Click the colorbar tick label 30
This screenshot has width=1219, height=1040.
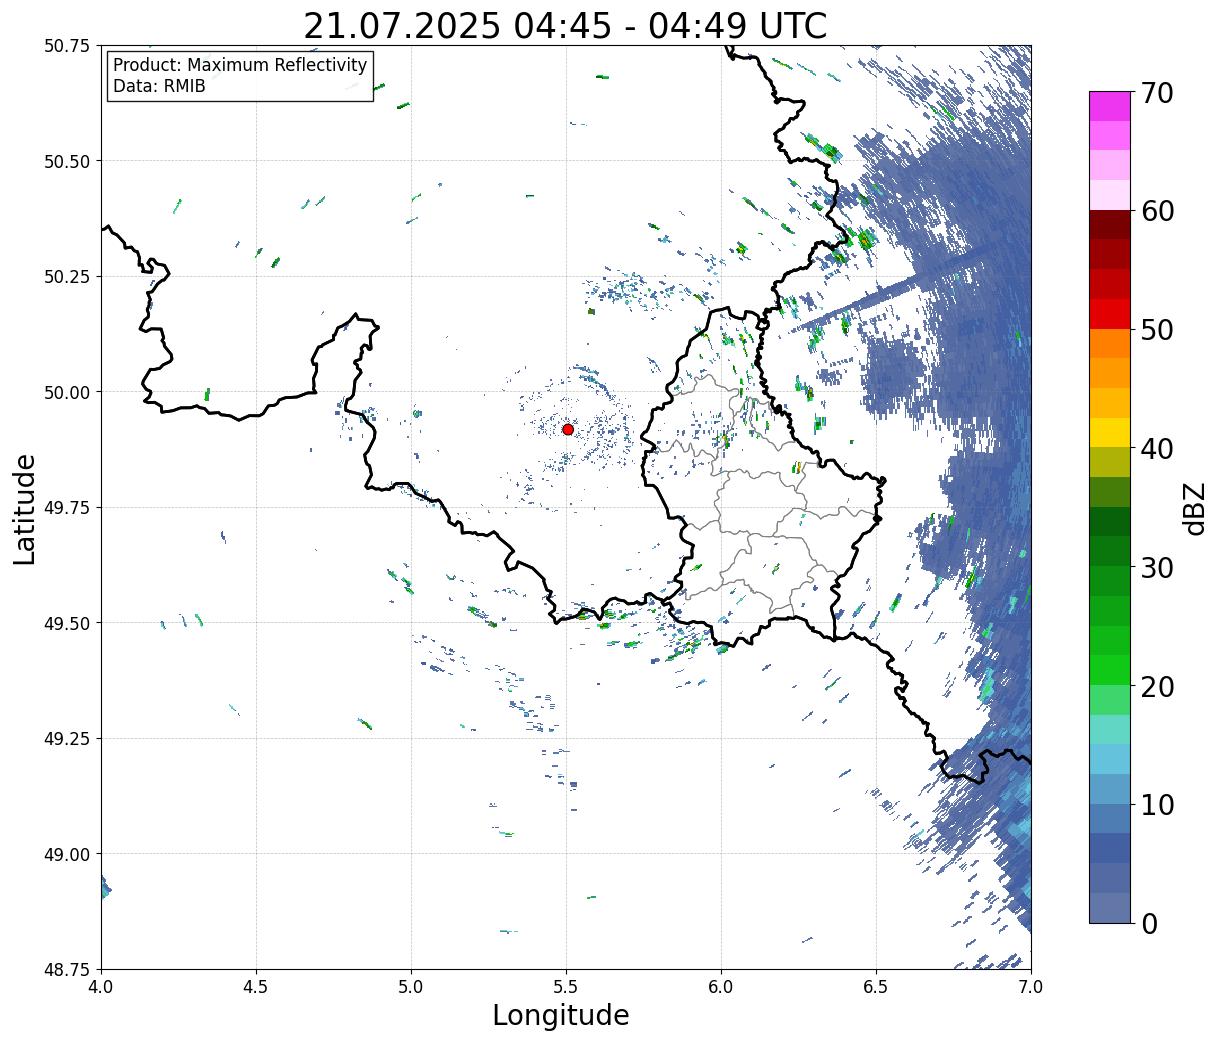(1156, 568)
